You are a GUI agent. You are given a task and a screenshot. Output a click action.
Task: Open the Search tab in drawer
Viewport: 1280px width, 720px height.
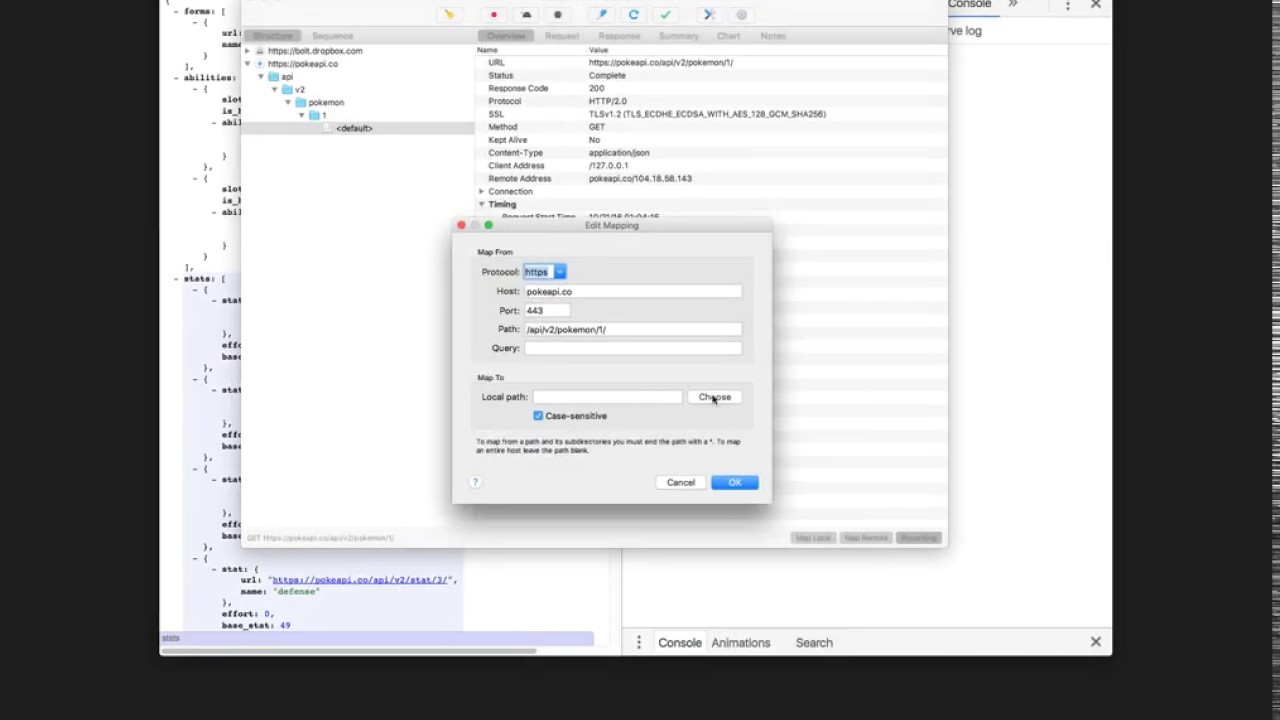pyautogui.click(x=813, y=643)
